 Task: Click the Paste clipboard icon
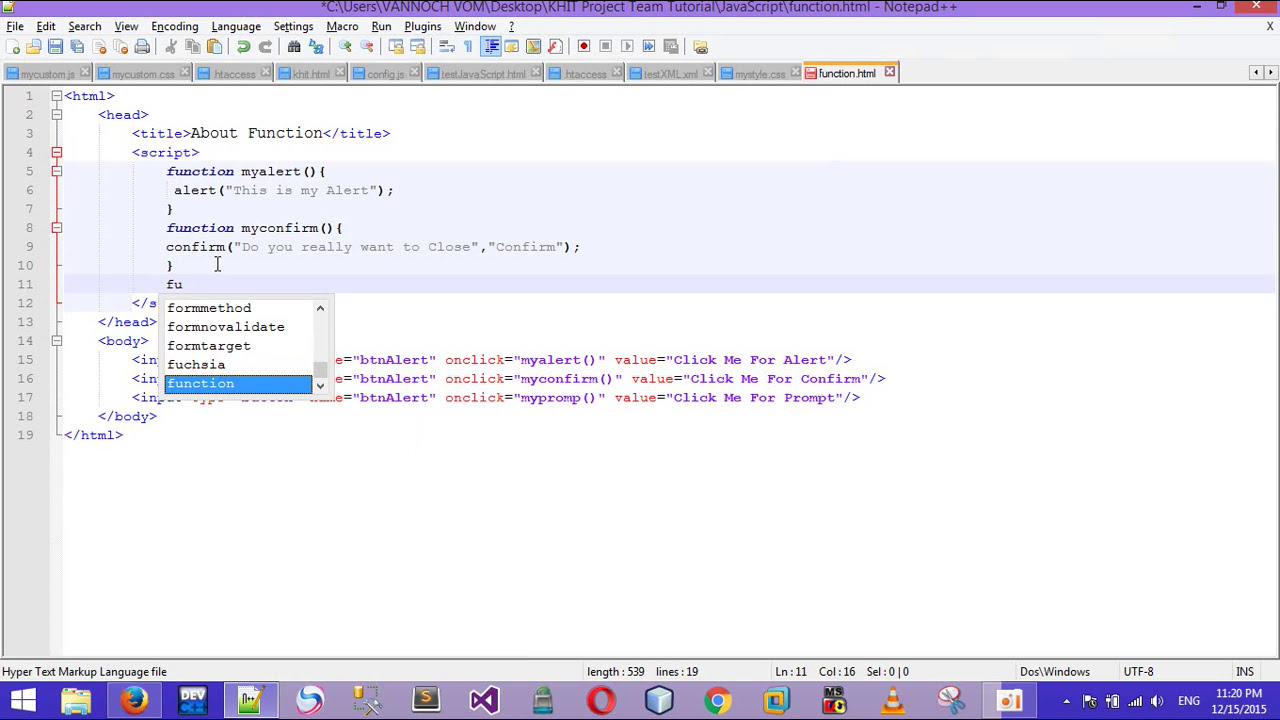214,46
